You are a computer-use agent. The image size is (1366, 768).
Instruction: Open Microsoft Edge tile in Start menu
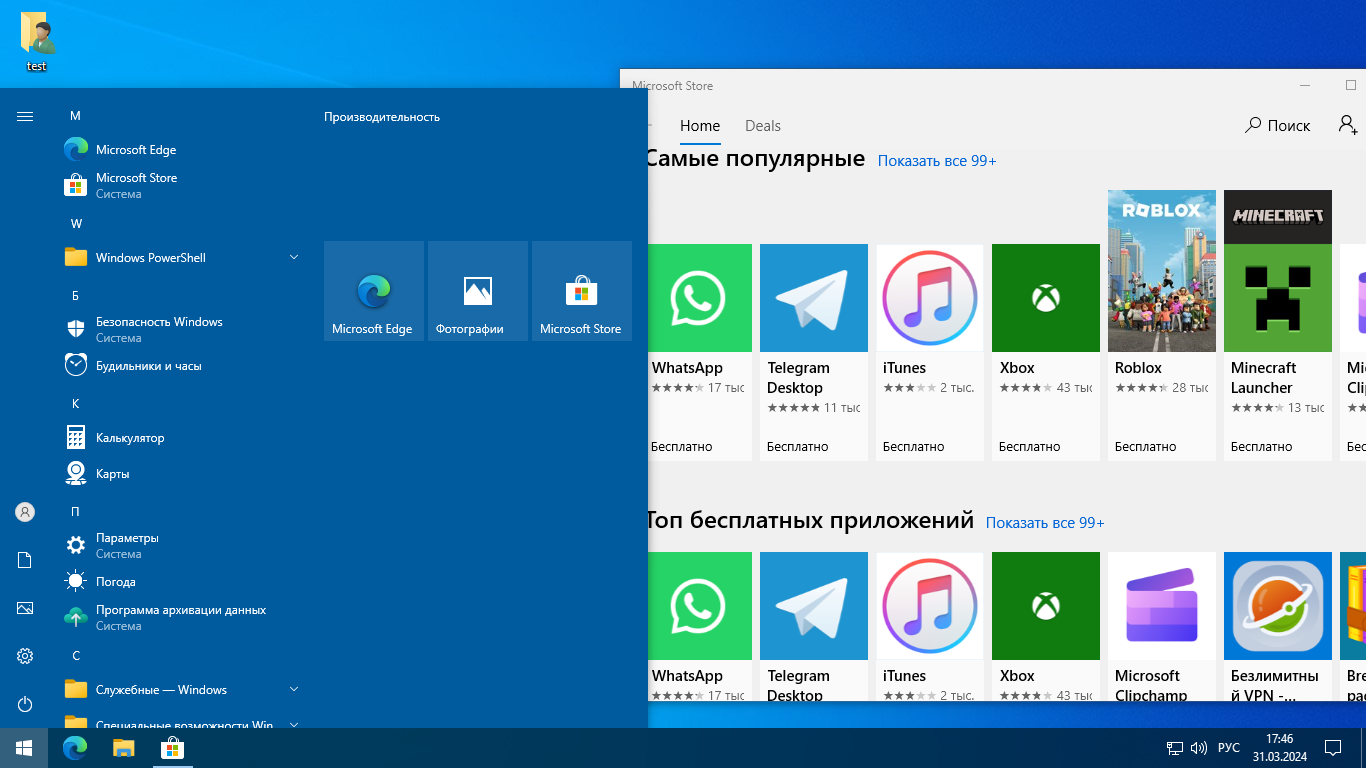[373, 291]
